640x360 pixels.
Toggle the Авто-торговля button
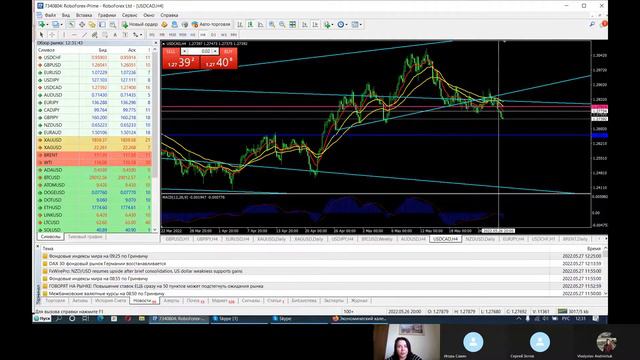coord(211,24)
